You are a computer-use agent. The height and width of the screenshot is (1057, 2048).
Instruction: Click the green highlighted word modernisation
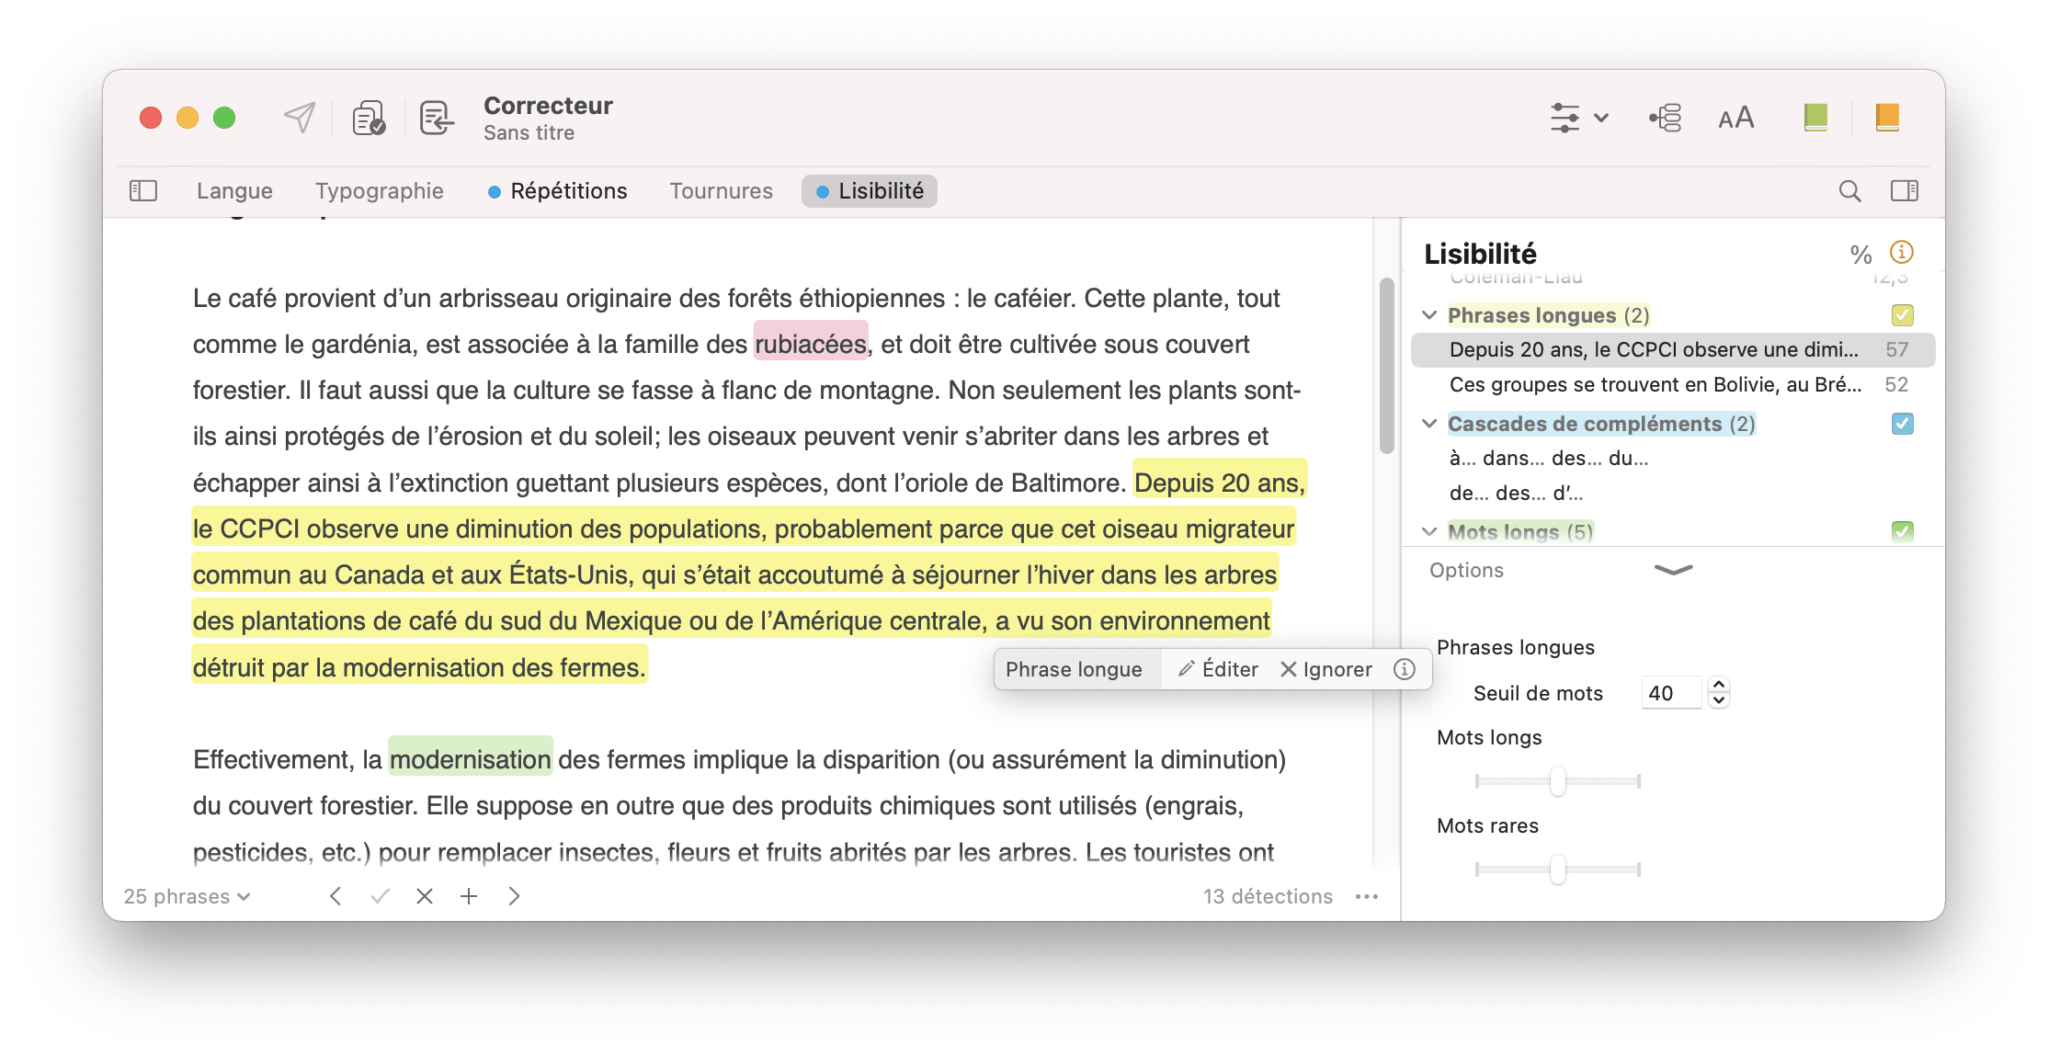tap(470, 760)
